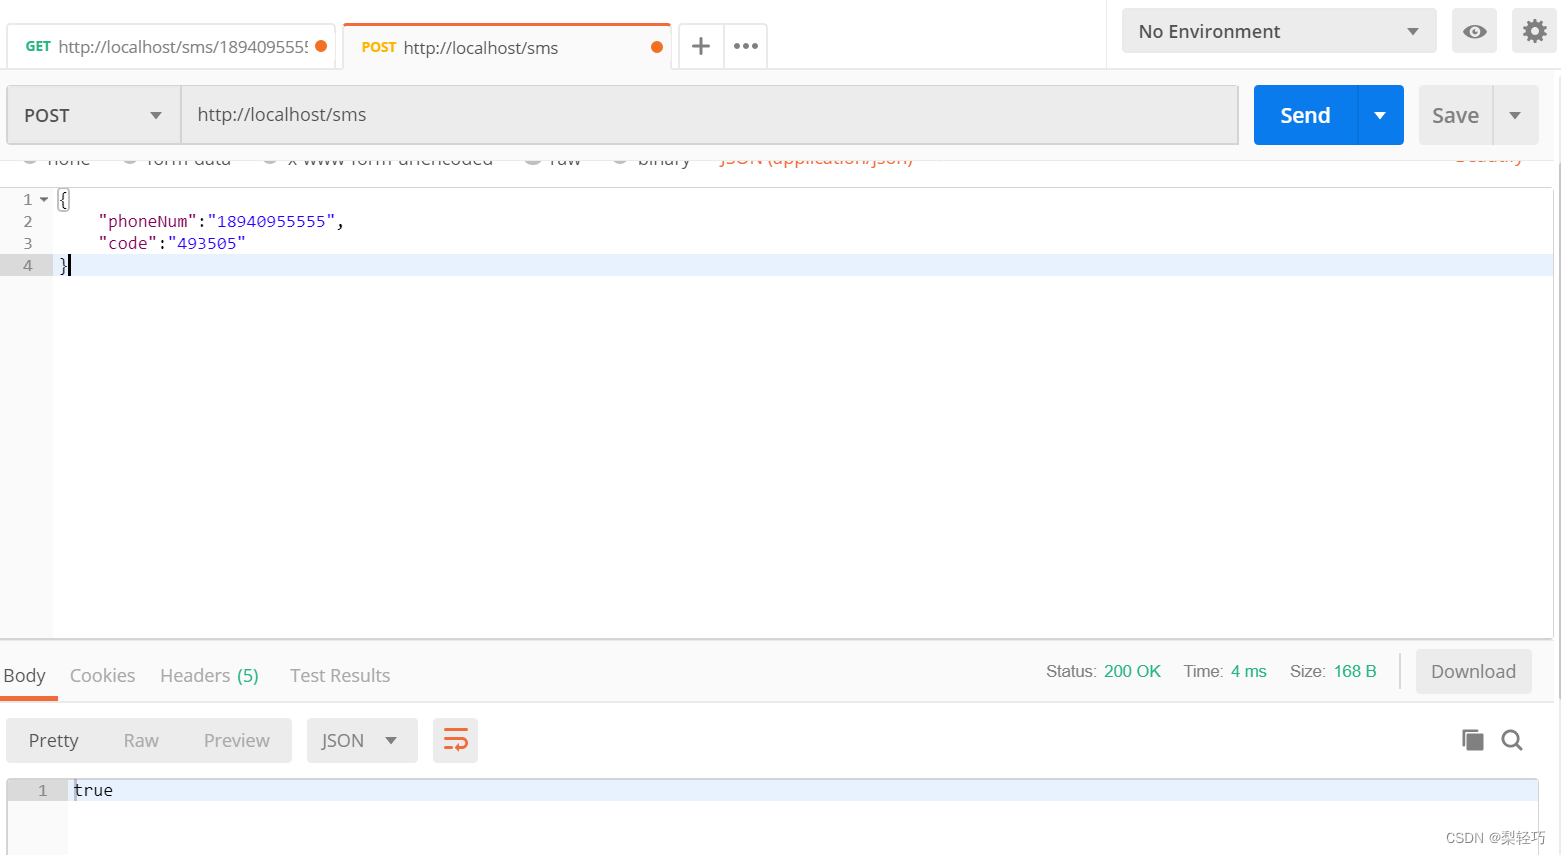Open the environment quick look eye icon

click(x=1474, y=31)
